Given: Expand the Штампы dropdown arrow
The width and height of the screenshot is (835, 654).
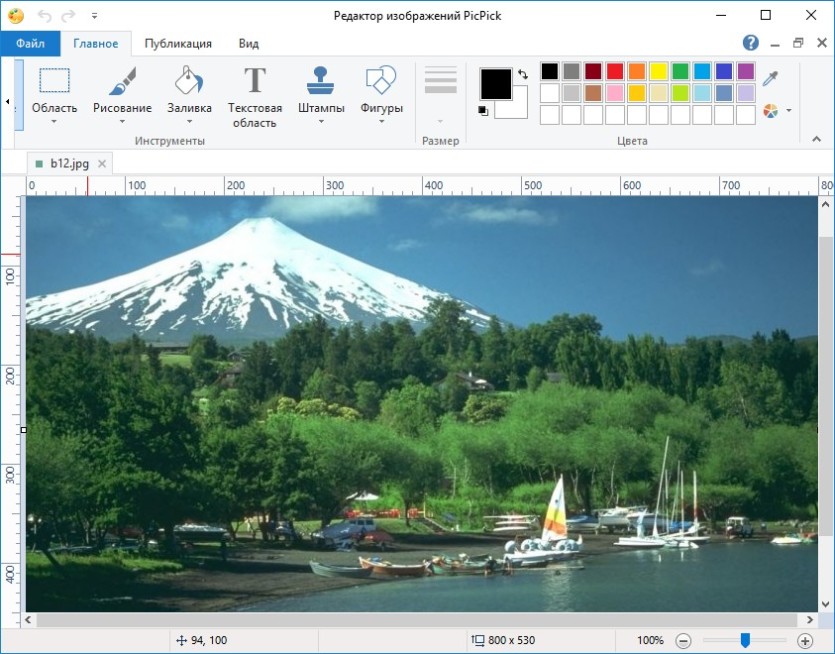Looking at the screenshot, I should click(321, 122).
